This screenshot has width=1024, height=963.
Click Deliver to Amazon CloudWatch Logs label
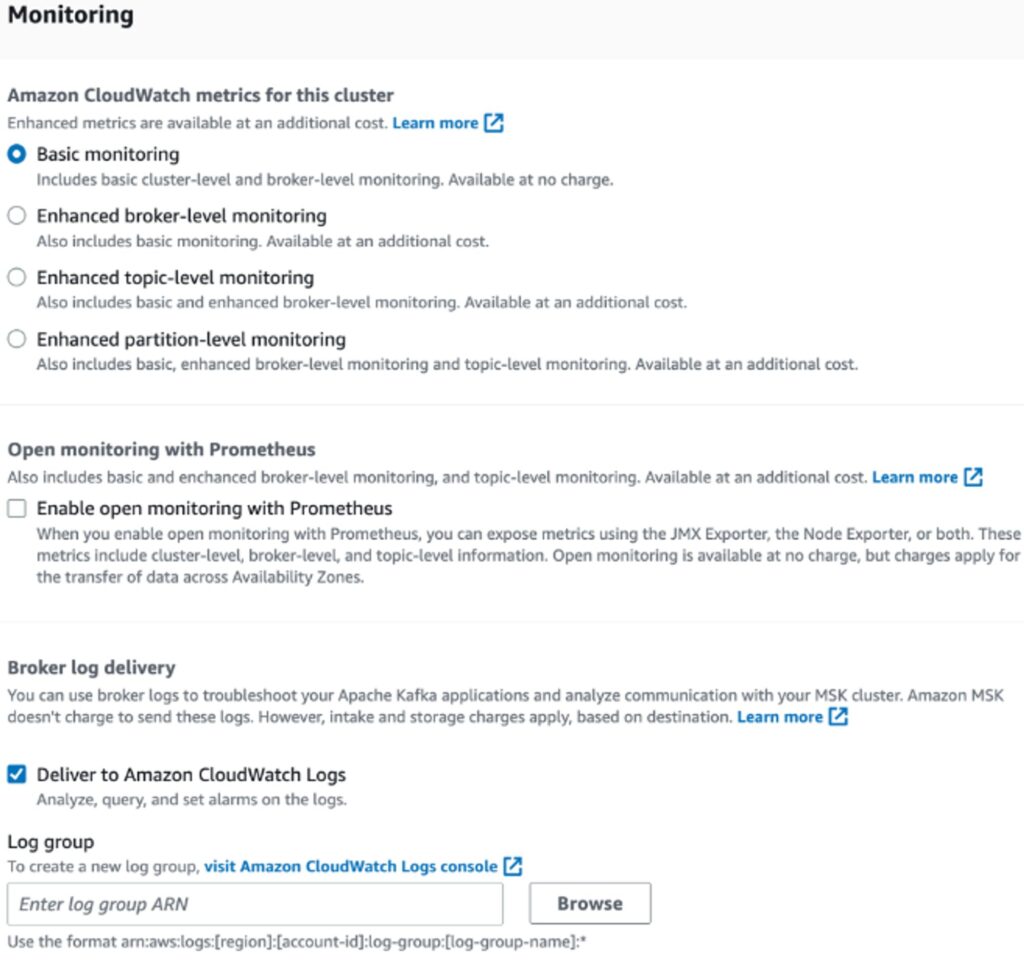point(191,775)
